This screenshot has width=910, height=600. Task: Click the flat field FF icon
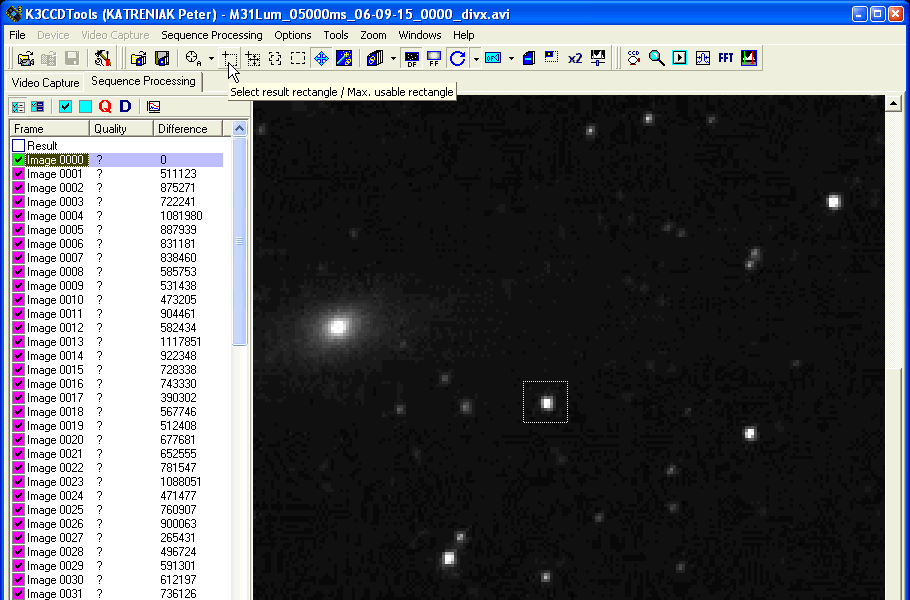tap(434, 58)
